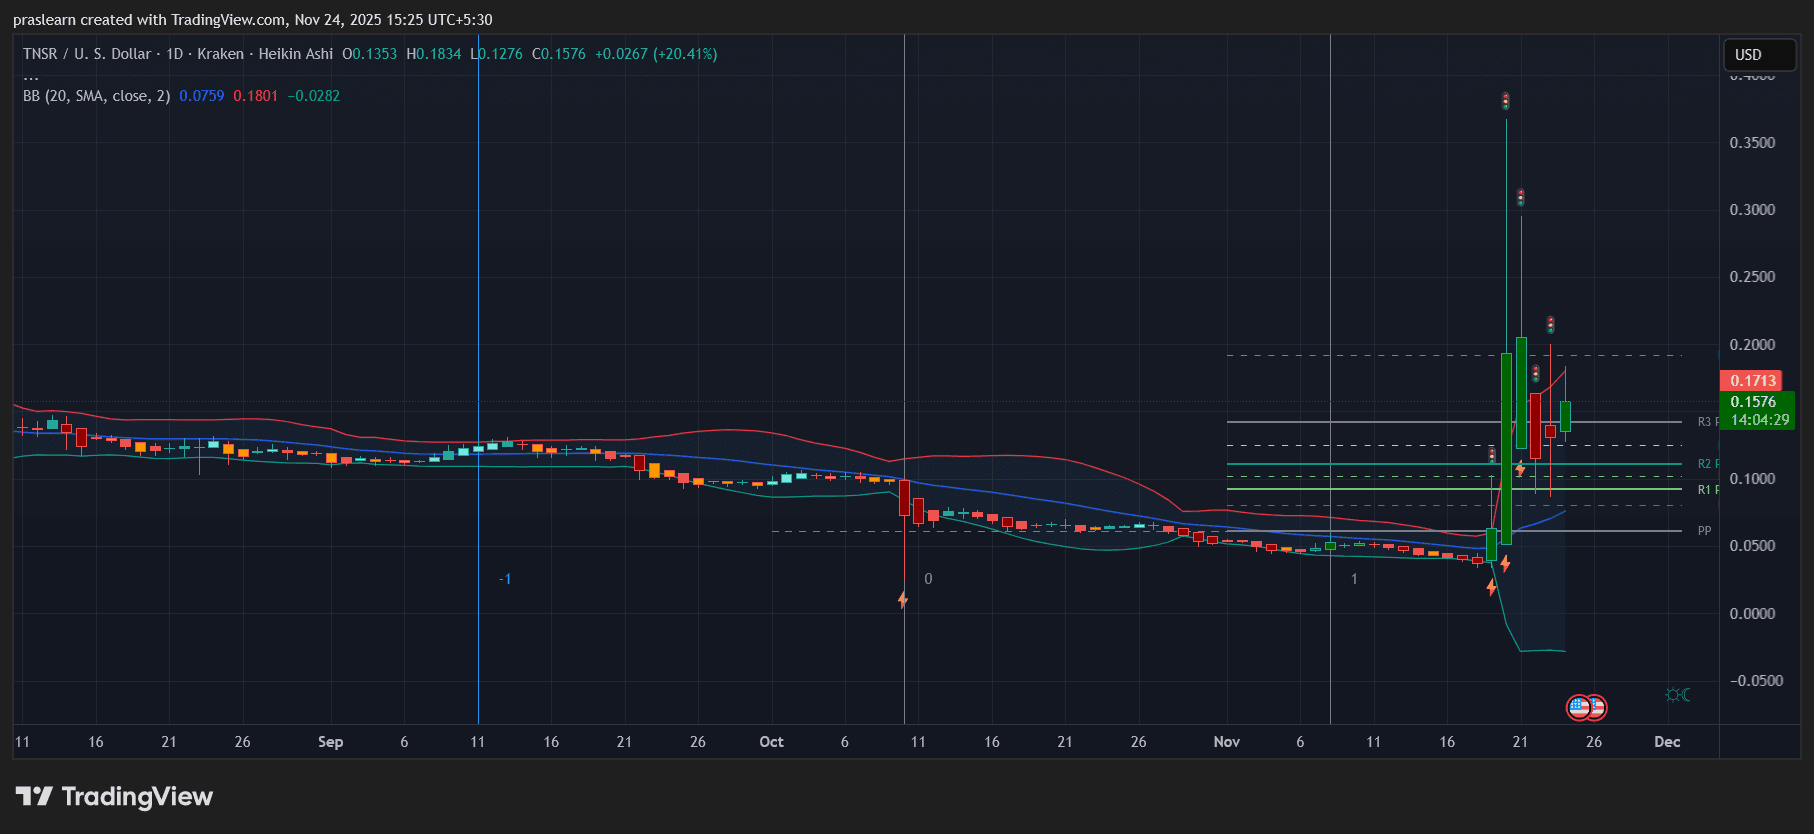Click the lowest lightning bolt near Nov 19
Viewport: 1814px width, 834px height.
(x=1491, y=588)
